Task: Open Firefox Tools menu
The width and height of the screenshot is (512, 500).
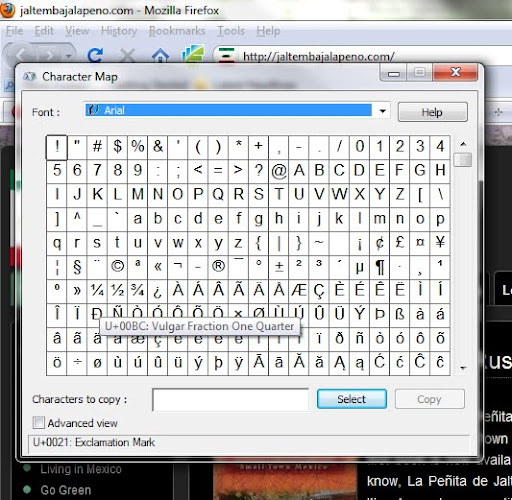Action: point(231,31)
